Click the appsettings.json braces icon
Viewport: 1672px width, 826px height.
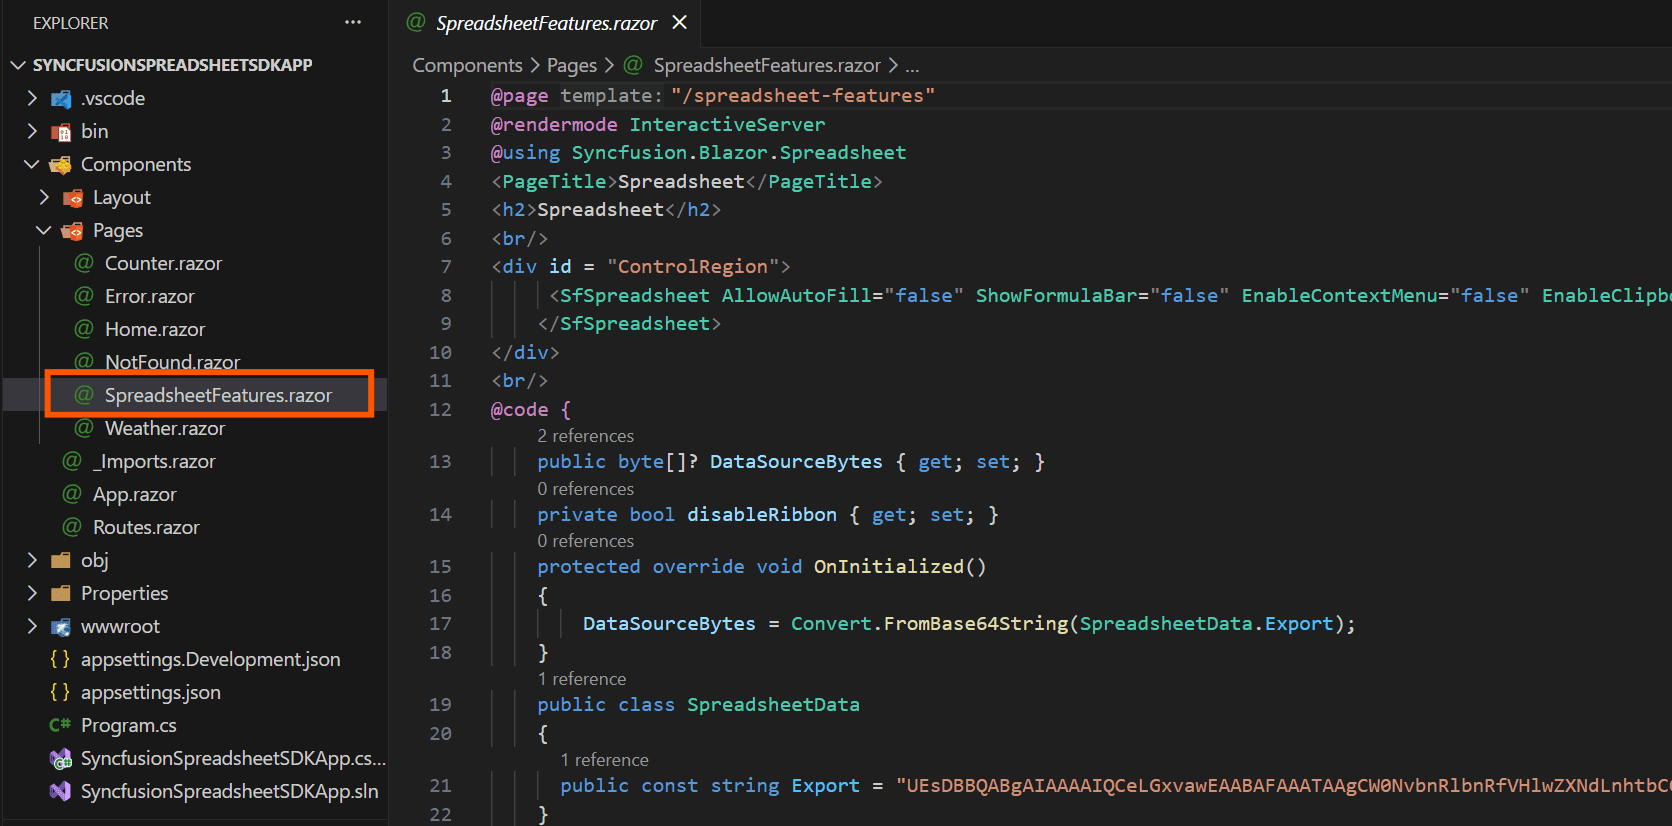pyautogui.click(x=60, y=692)
